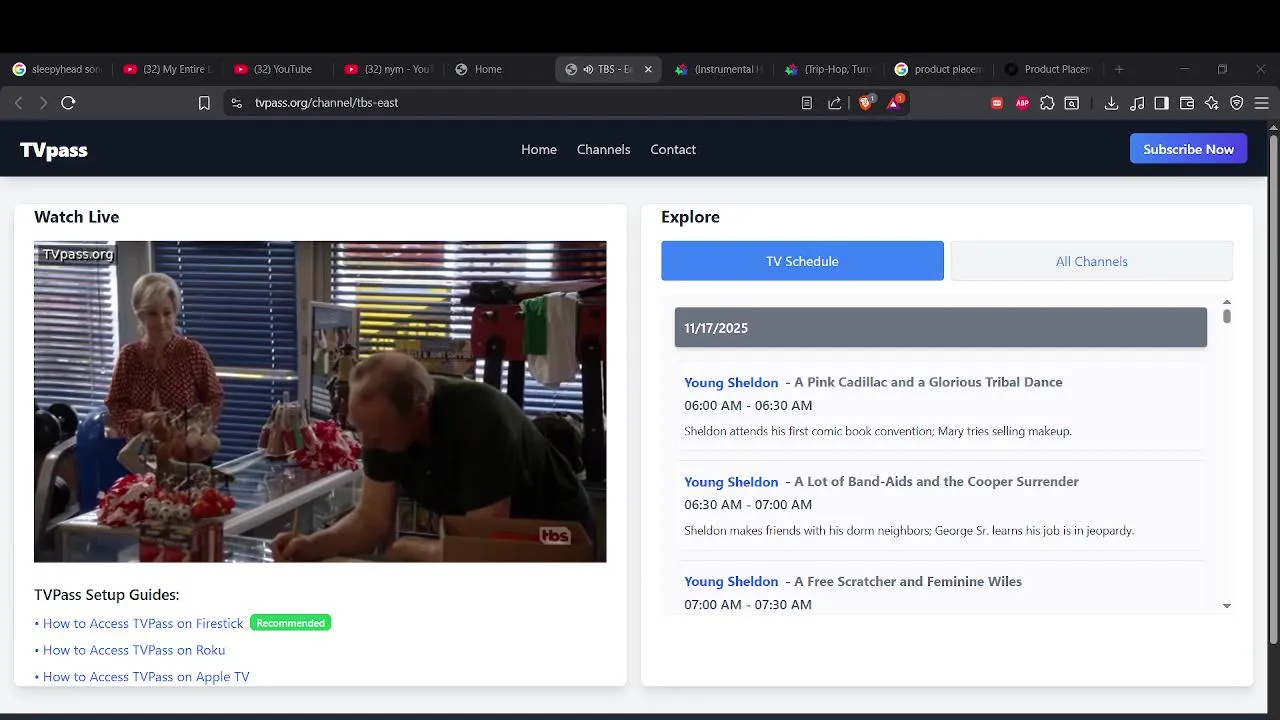This screenshot has width=1280, height=720.
Task: Open Brave Shields lion icon
Action: tap(866, 102)
